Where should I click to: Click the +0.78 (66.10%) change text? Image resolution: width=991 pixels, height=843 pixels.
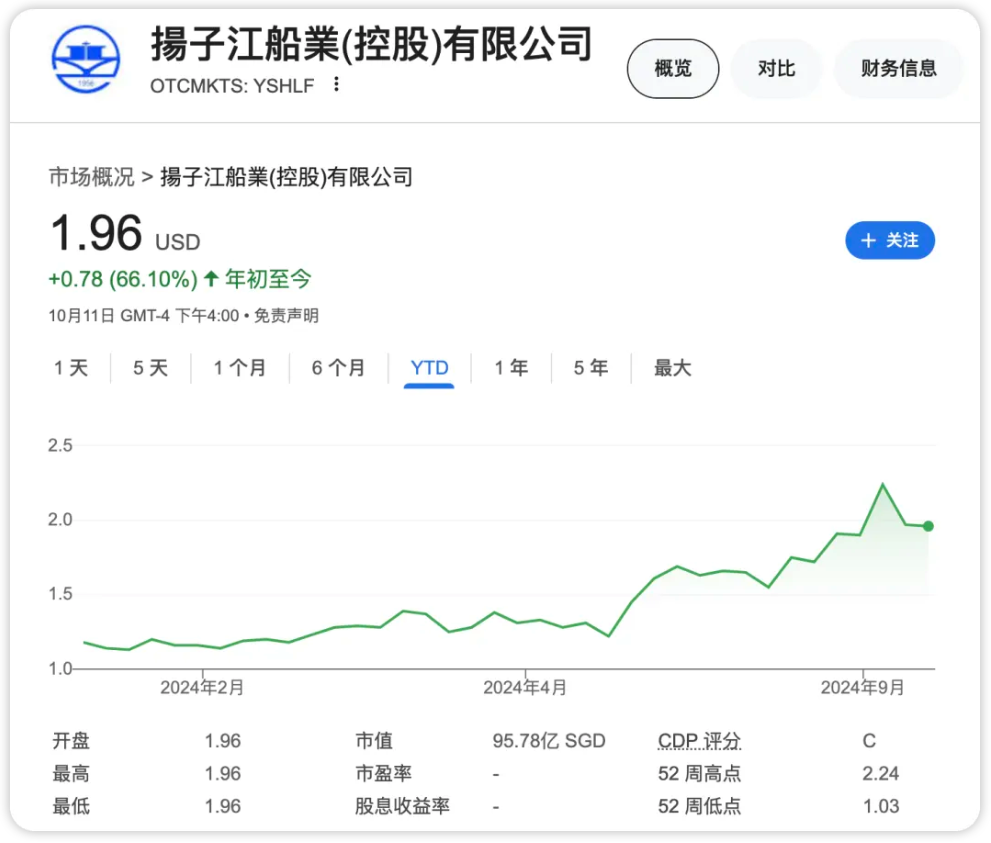pyautogui.click(x=123, y=279)
